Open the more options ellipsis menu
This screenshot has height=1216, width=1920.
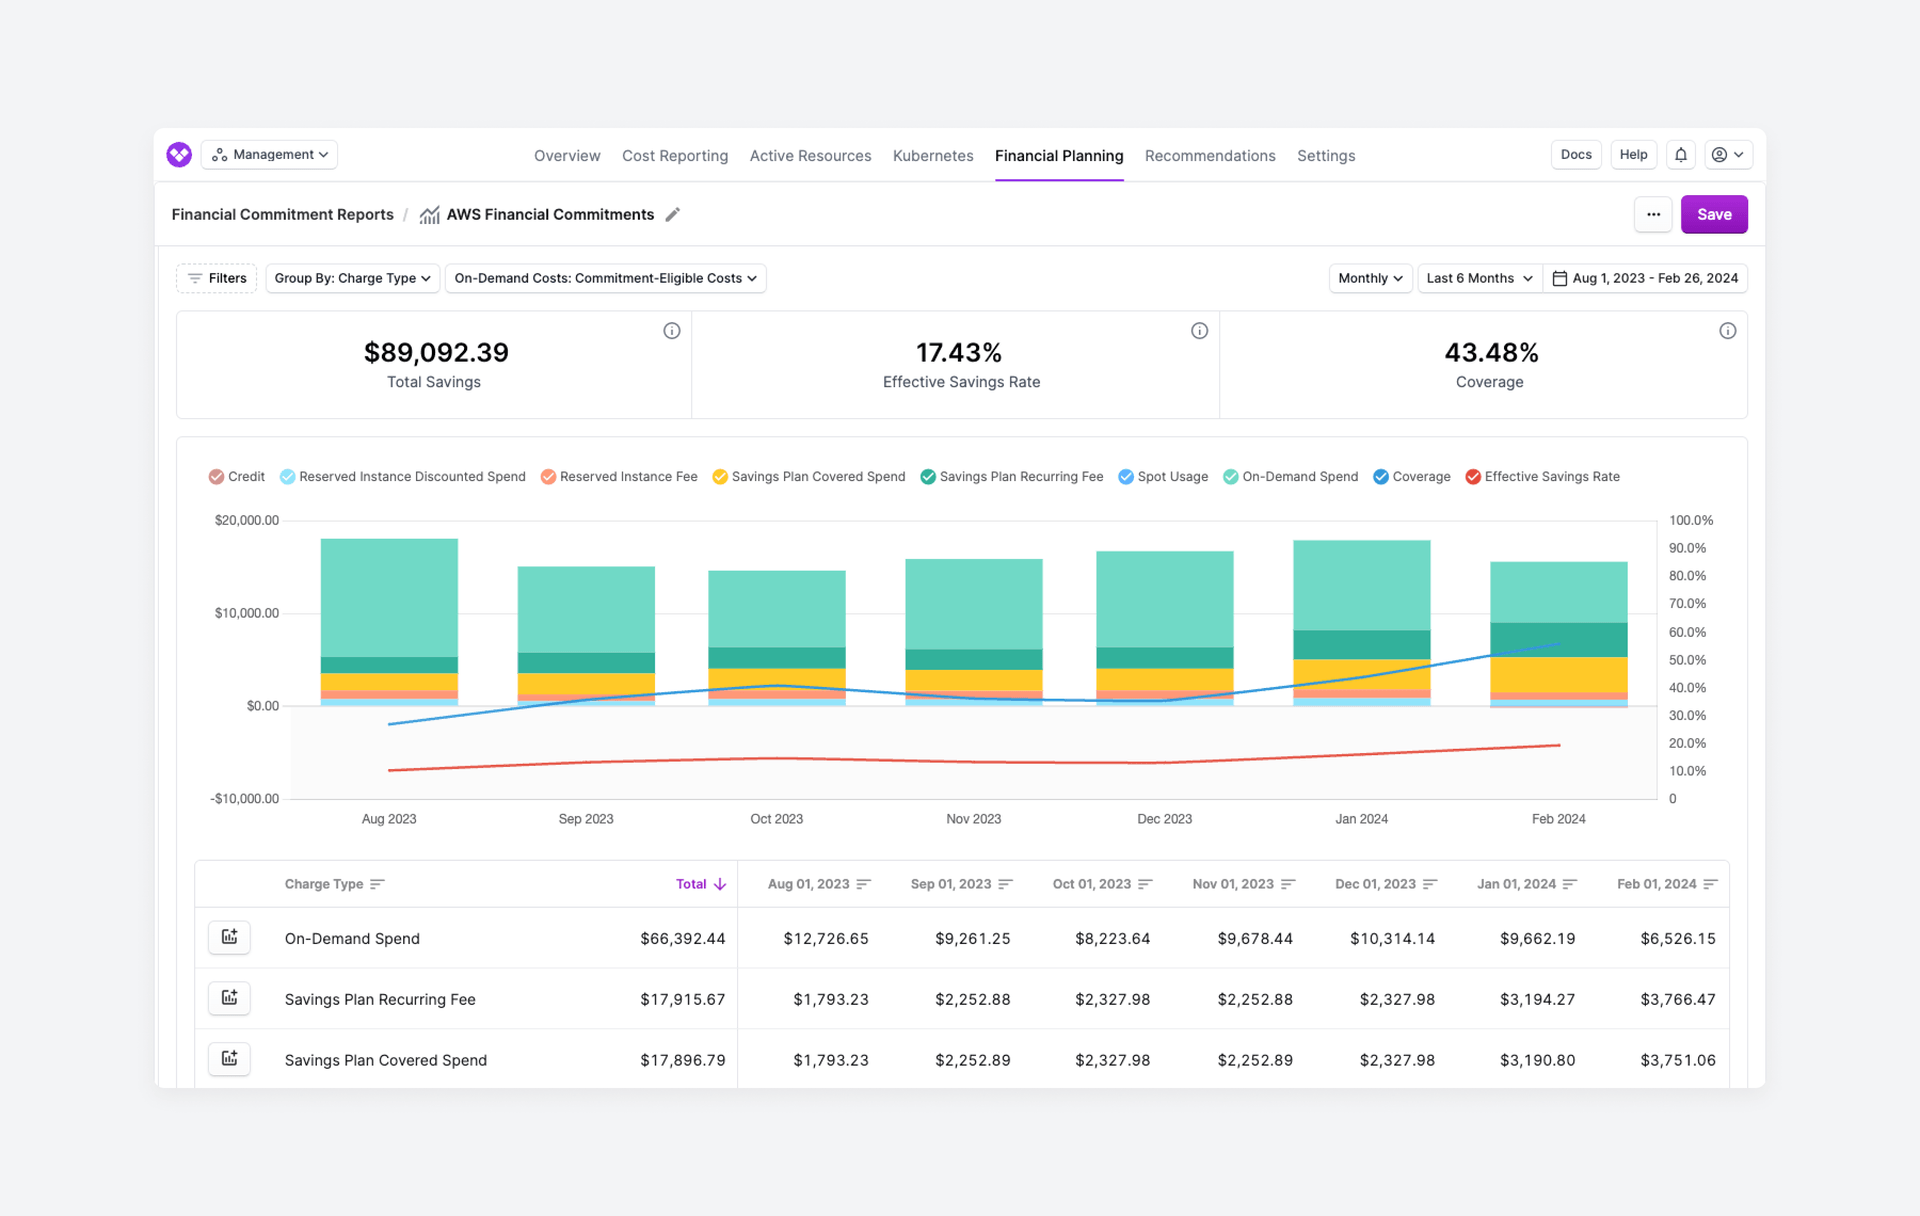point(1653,214)
